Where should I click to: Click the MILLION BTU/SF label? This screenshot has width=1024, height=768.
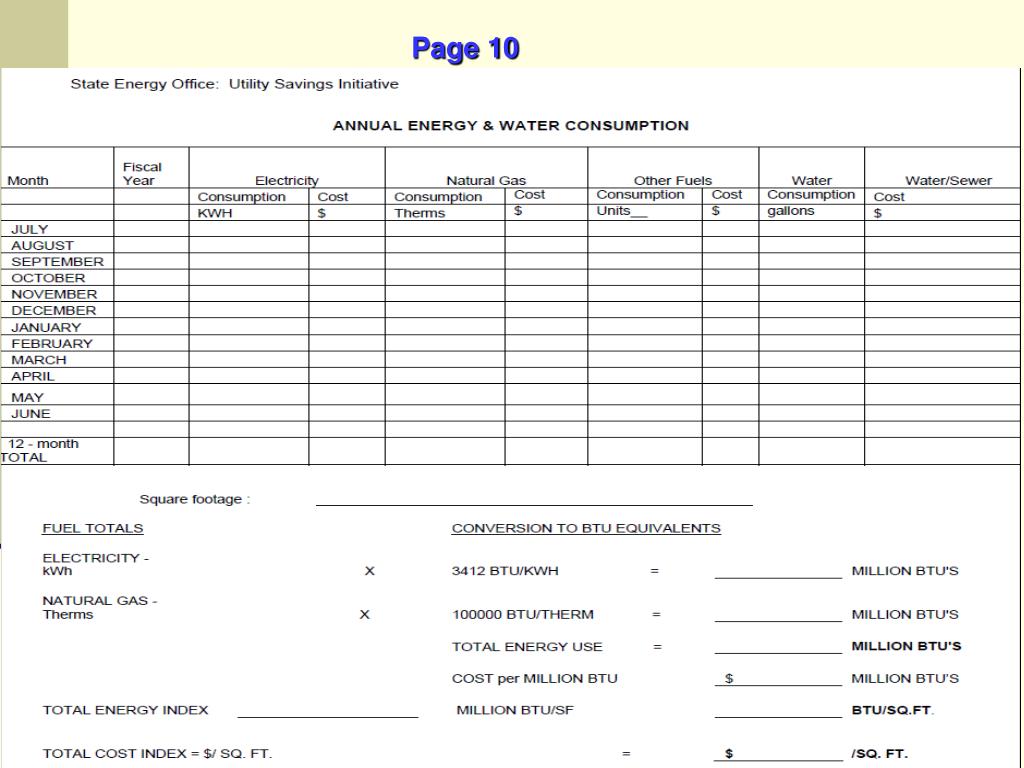click(515, 711)
